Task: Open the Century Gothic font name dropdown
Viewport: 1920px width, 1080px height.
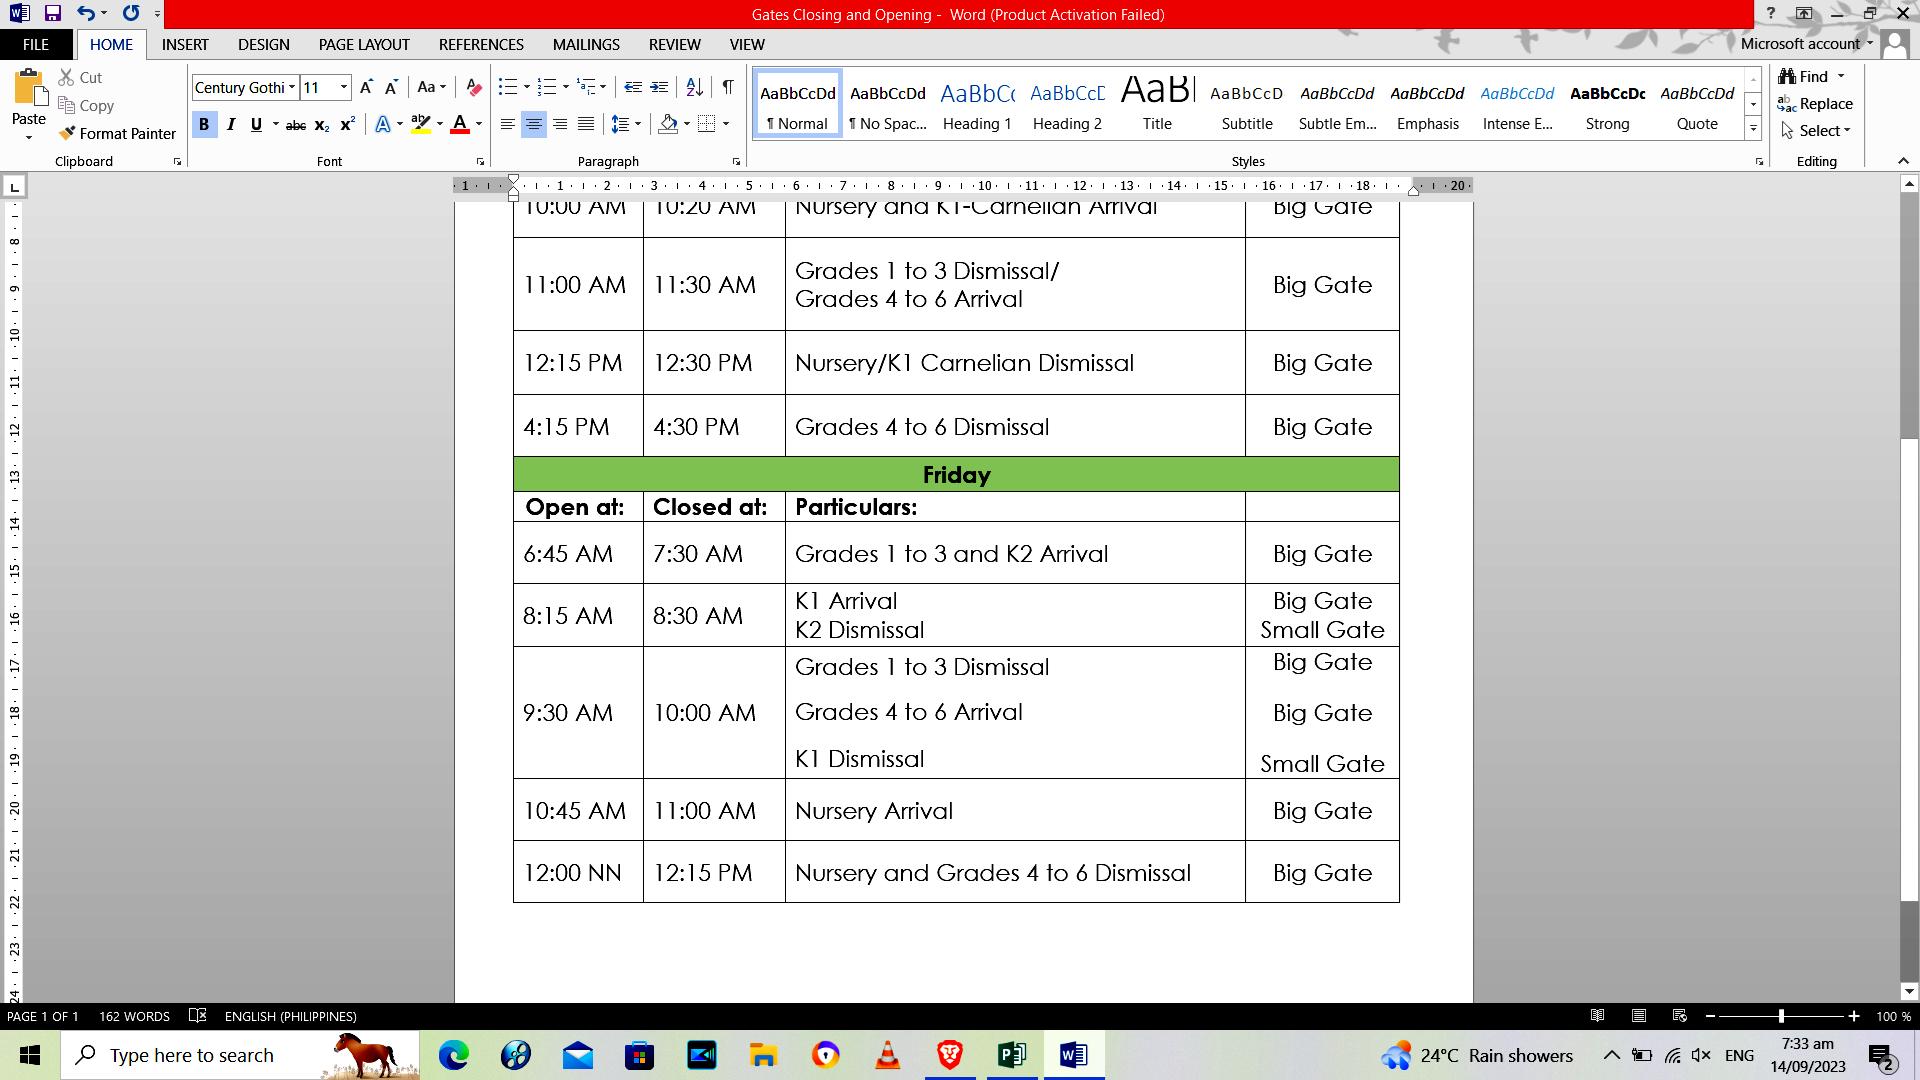Action: pos(292,88)
